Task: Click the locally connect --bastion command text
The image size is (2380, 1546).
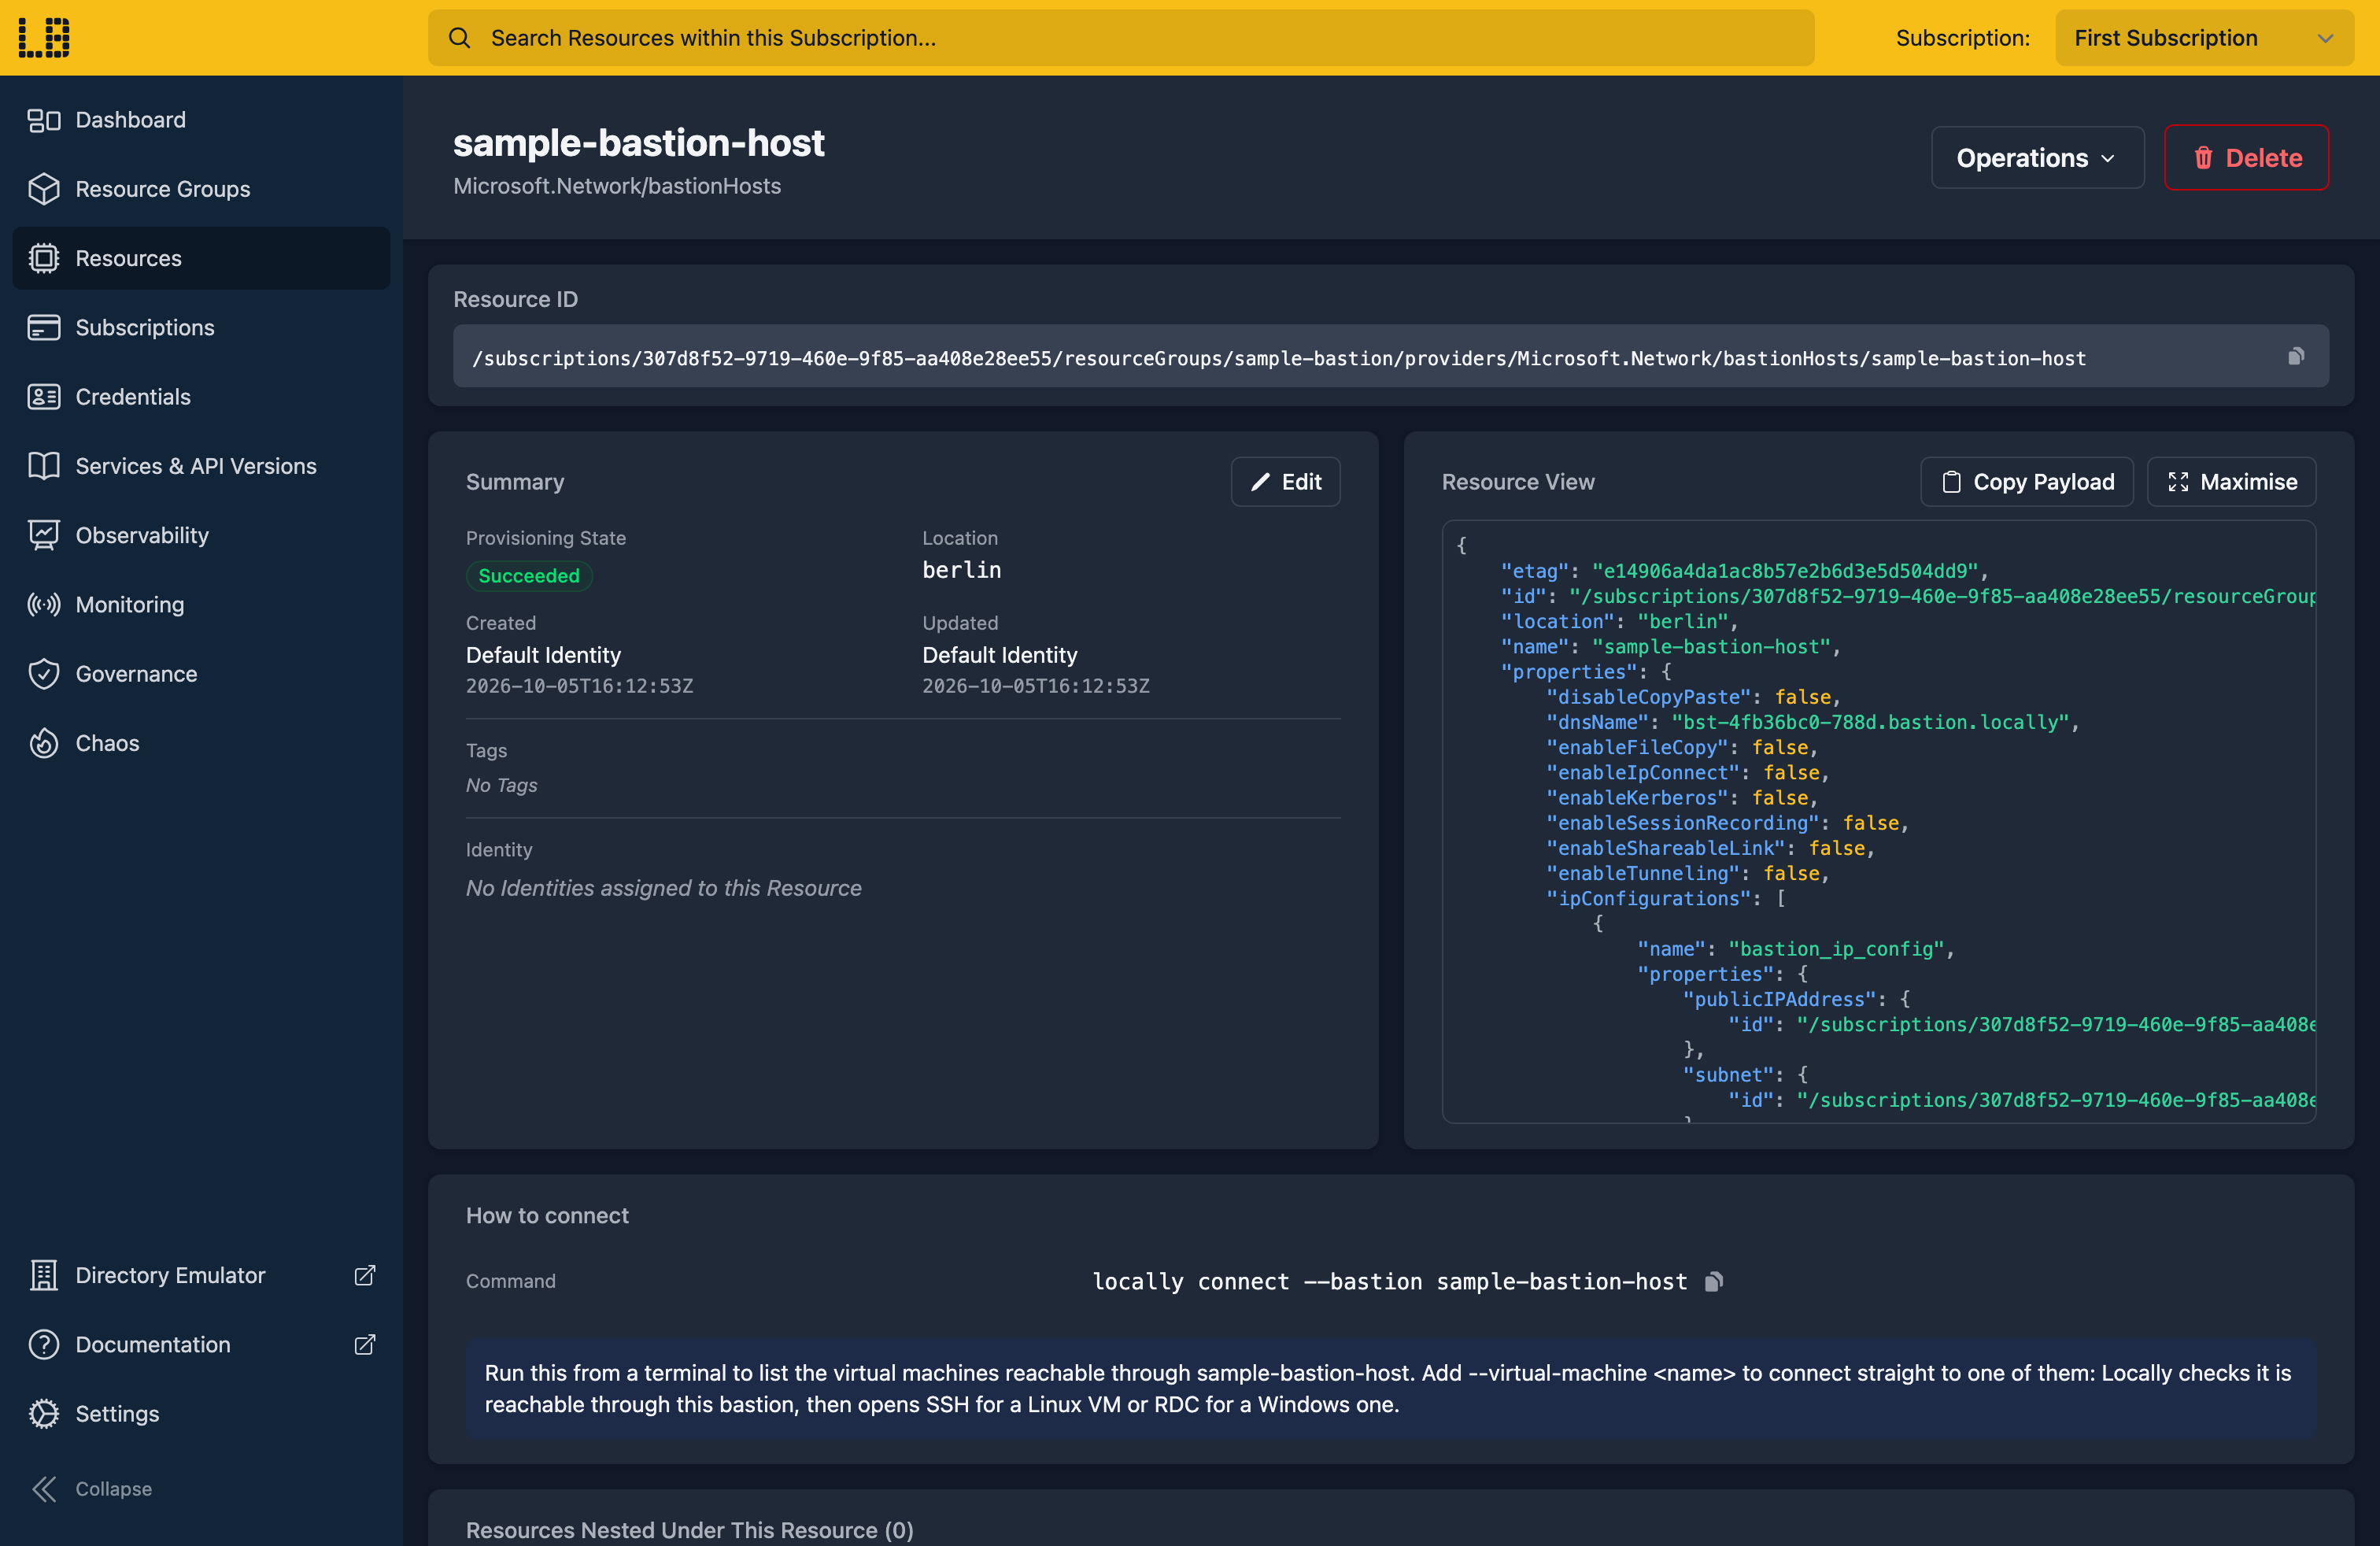Action: (x=1389, y=1281)
